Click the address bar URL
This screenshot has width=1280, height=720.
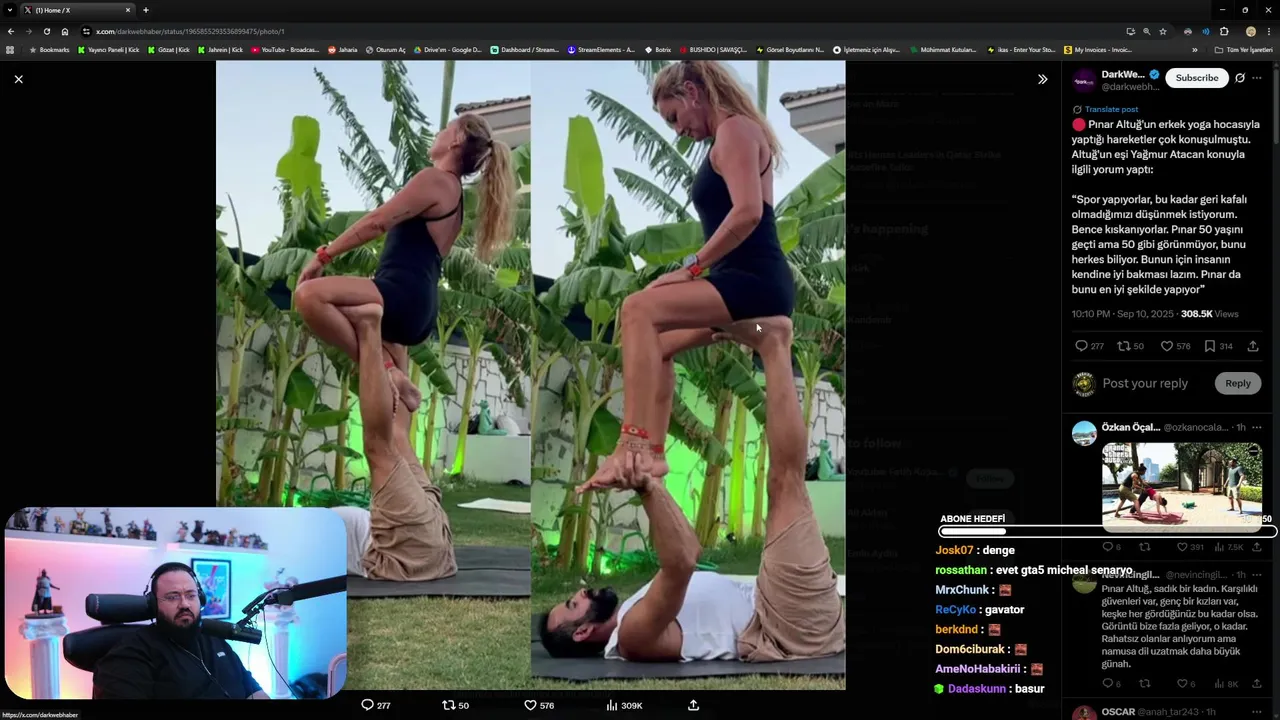pyautogui.click(x=190, y=31)
